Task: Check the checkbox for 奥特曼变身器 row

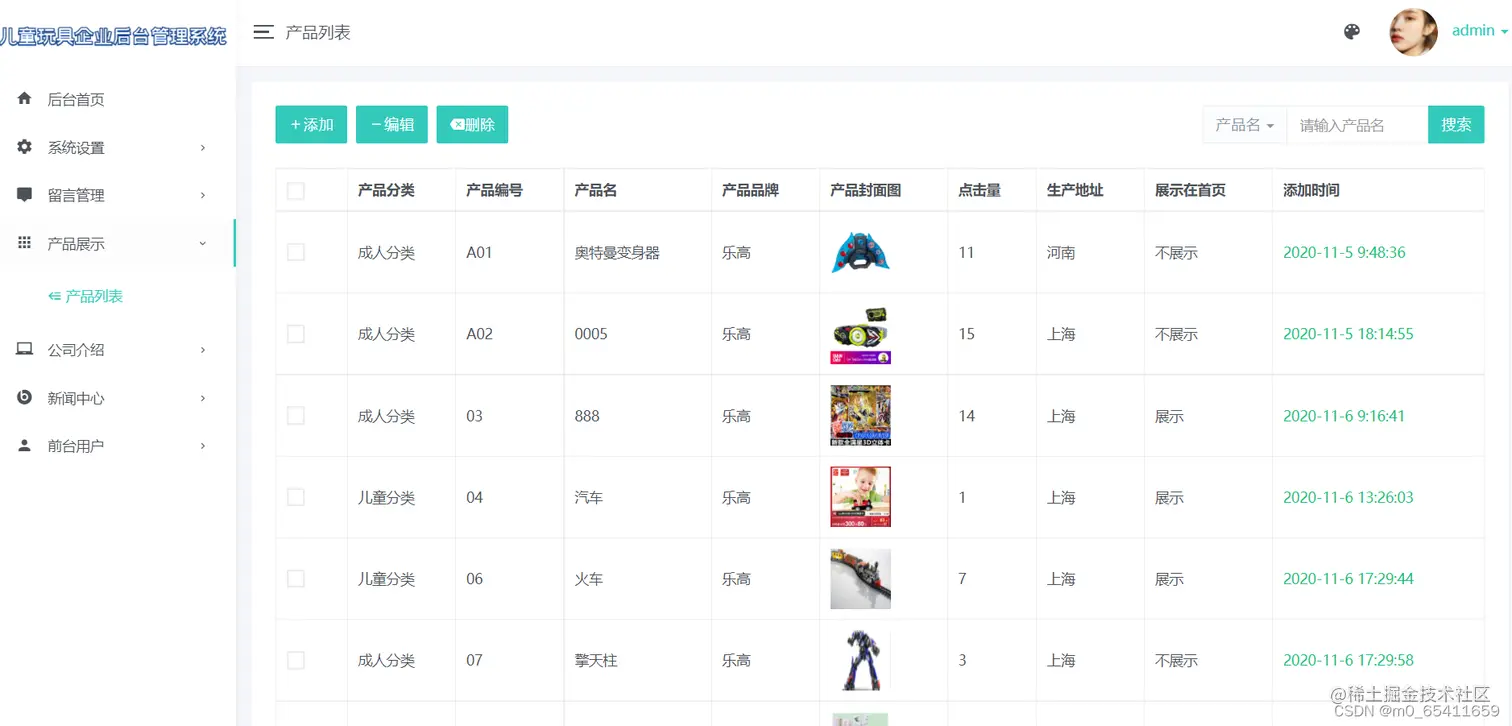Action: coord(295,252)
